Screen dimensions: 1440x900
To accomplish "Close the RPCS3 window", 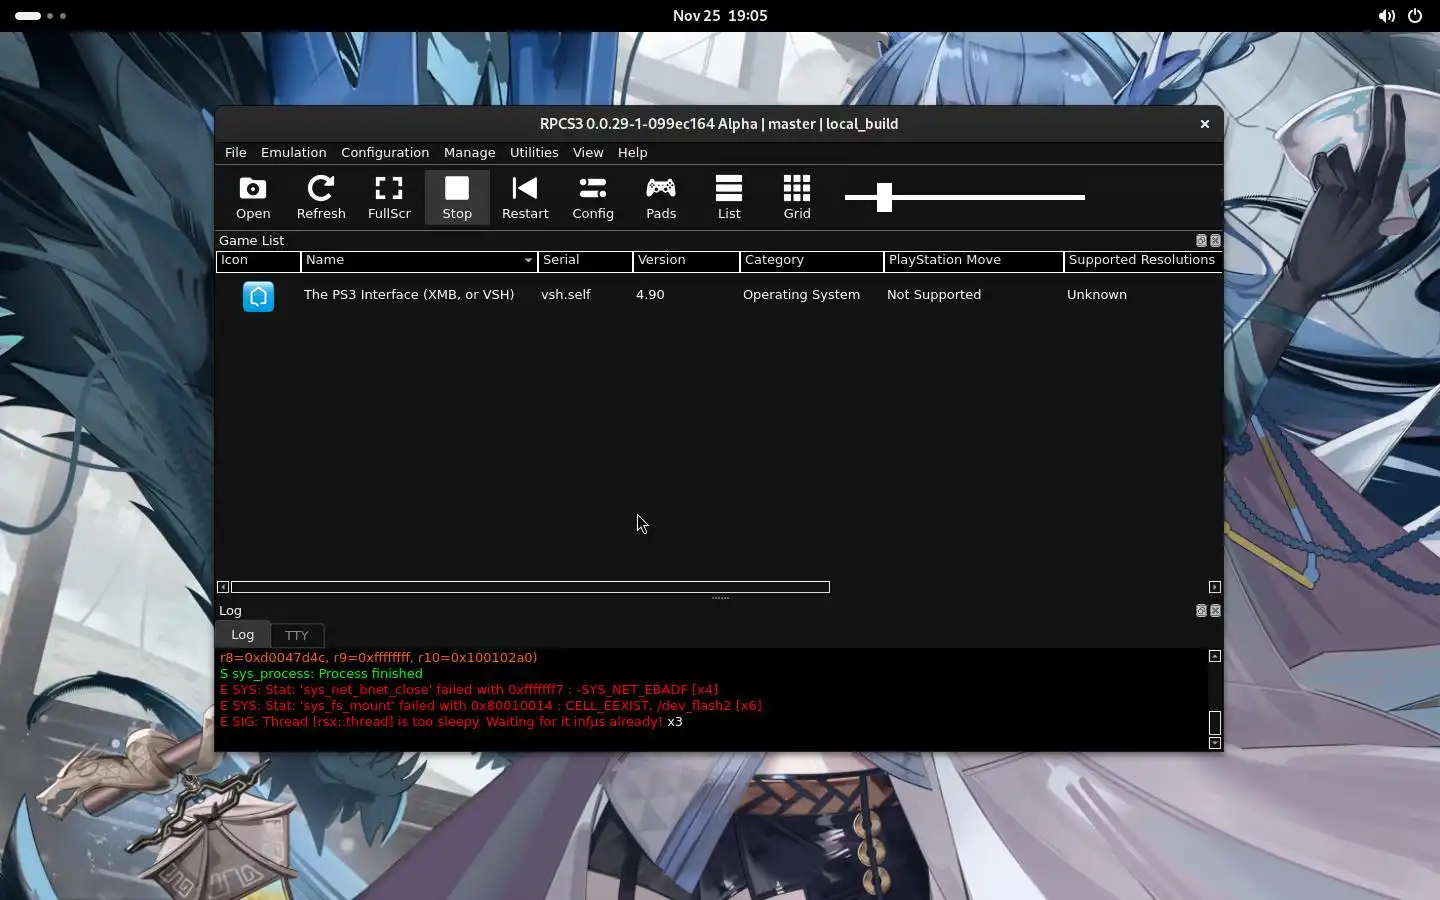I will [1205, 124].
